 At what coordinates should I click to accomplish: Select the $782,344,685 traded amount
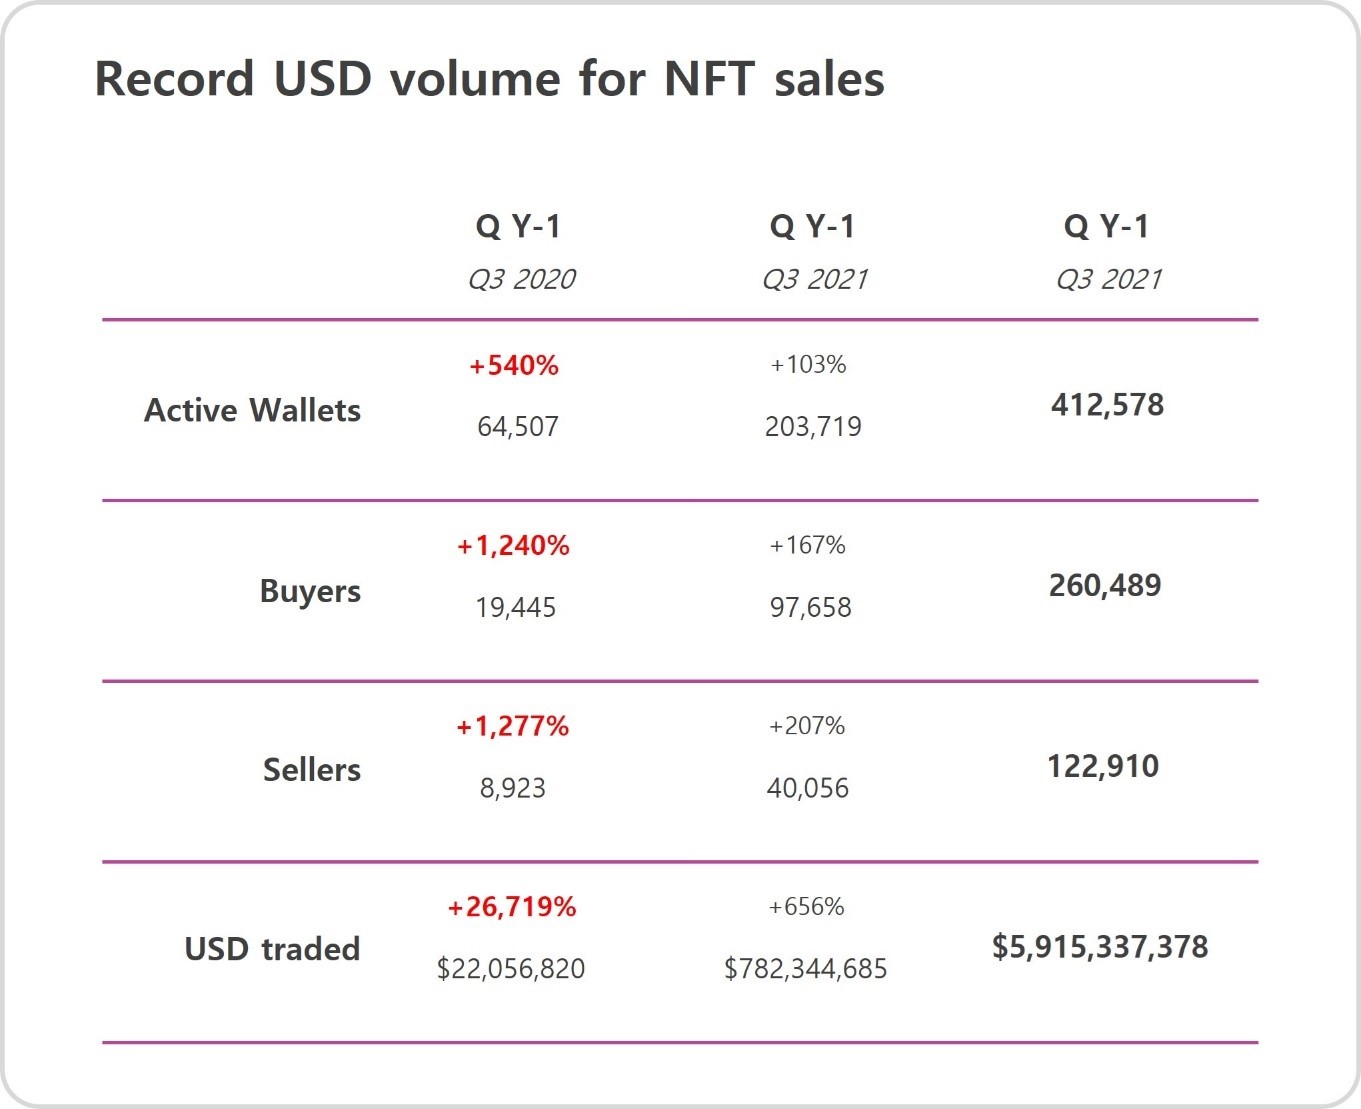(x=805, y=969)
